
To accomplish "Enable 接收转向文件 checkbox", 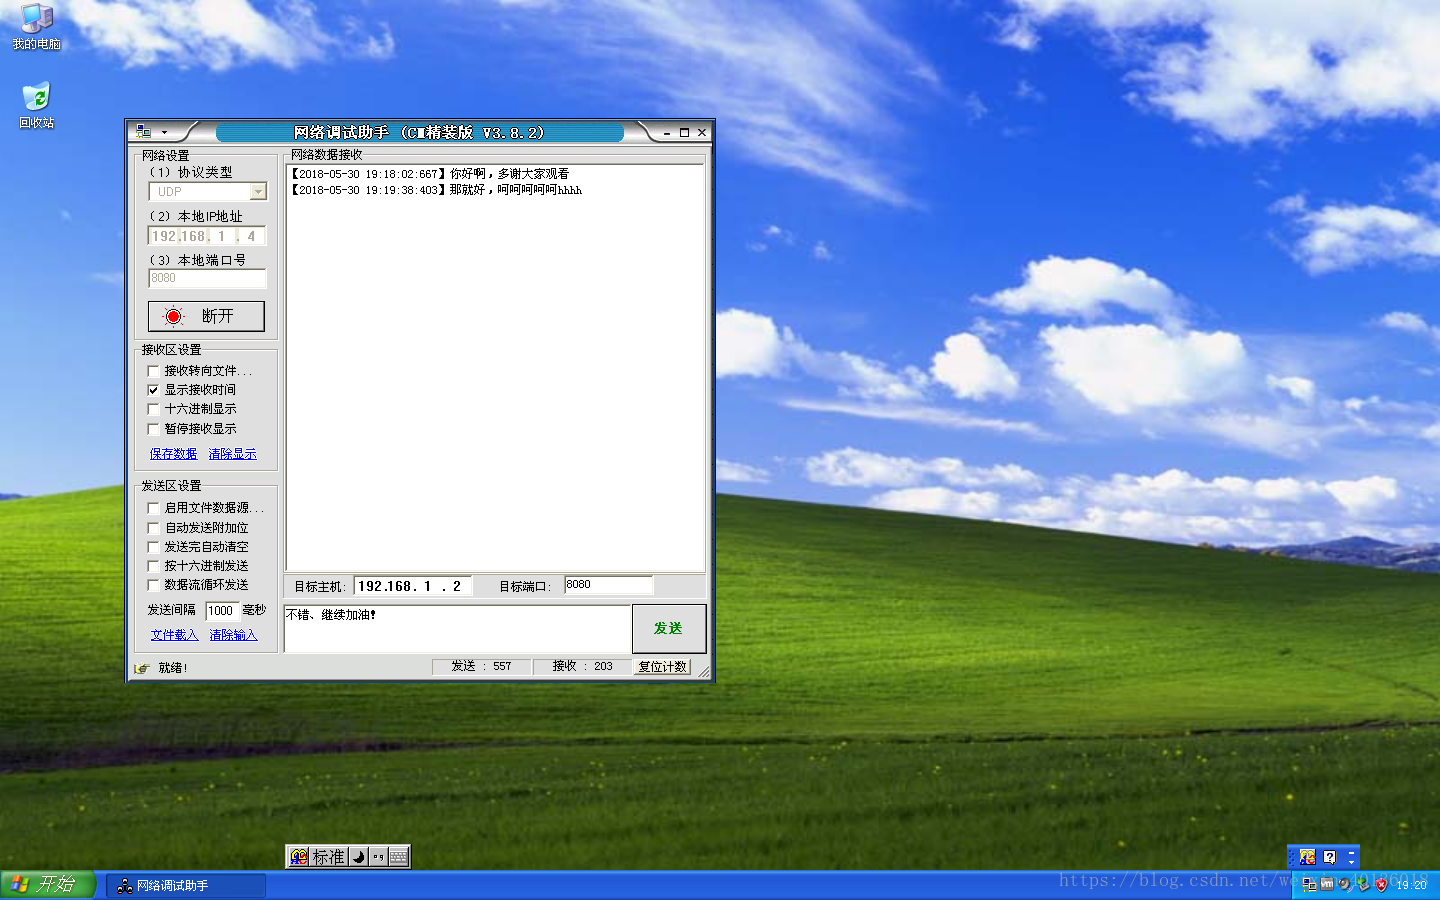I will pyautogui.click(x=153, y=371).
